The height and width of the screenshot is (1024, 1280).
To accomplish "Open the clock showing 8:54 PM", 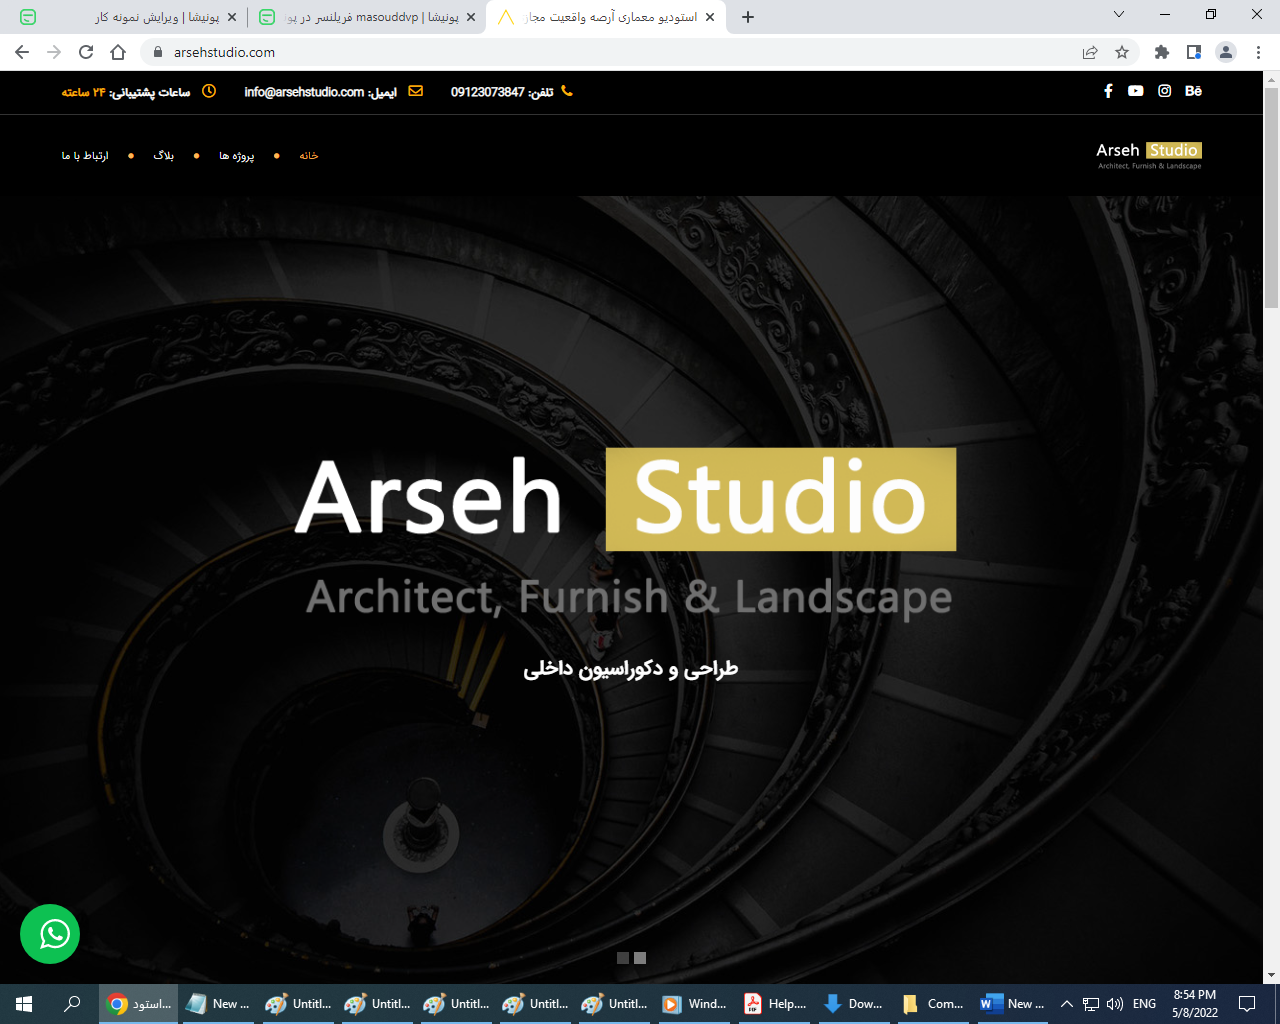I will [1195, 1004].
